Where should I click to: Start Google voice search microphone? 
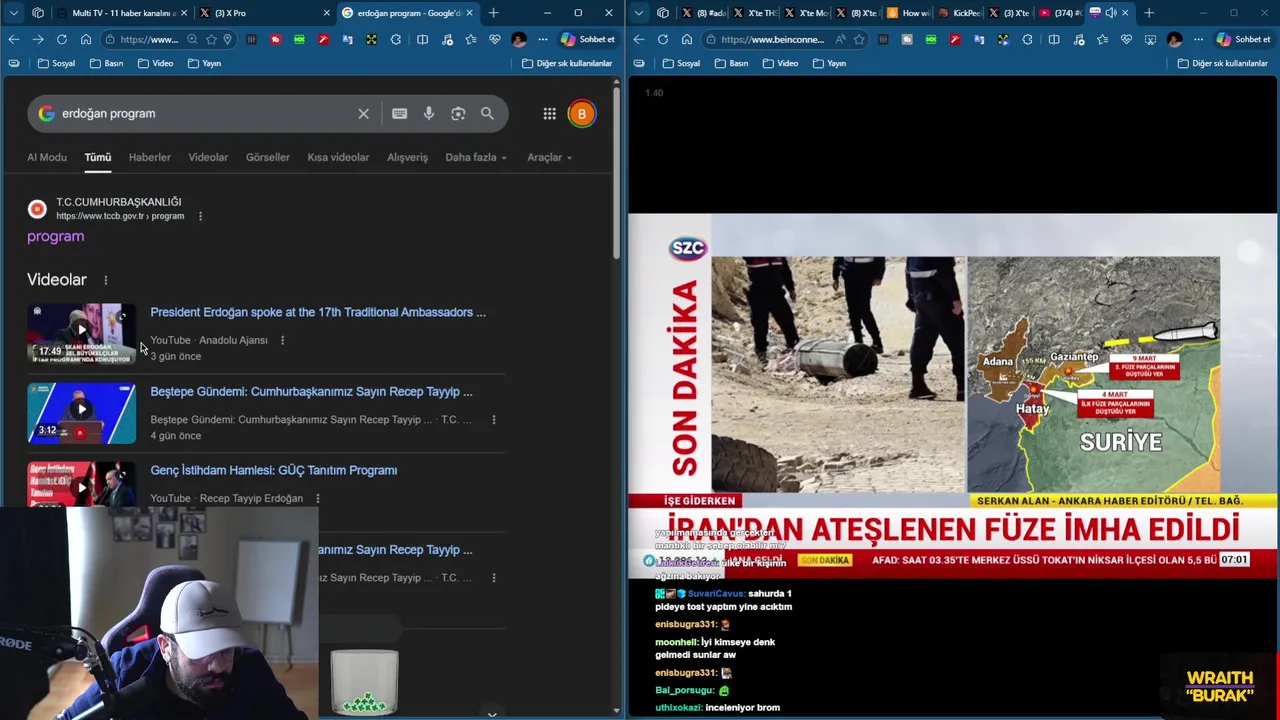pos(428,113)
